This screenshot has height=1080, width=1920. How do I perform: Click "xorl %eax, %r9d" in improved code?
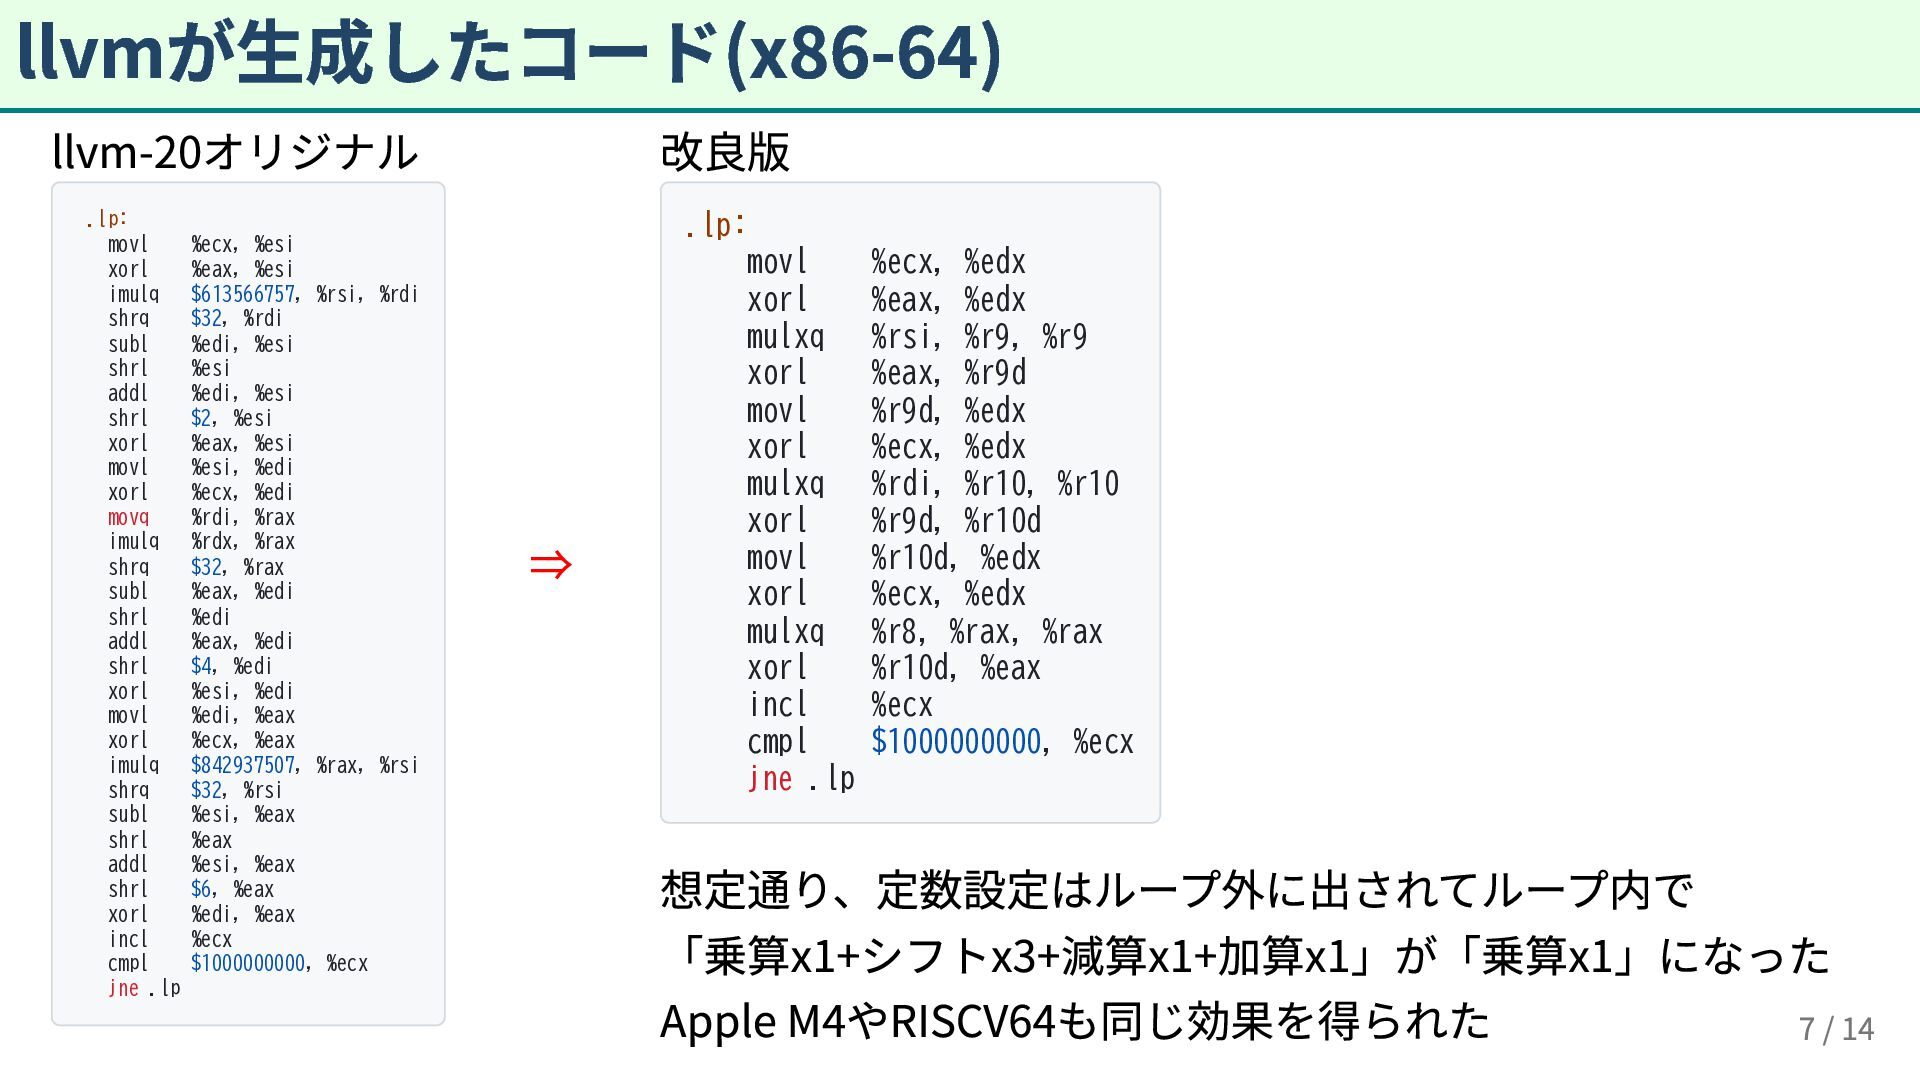point(886,373)
